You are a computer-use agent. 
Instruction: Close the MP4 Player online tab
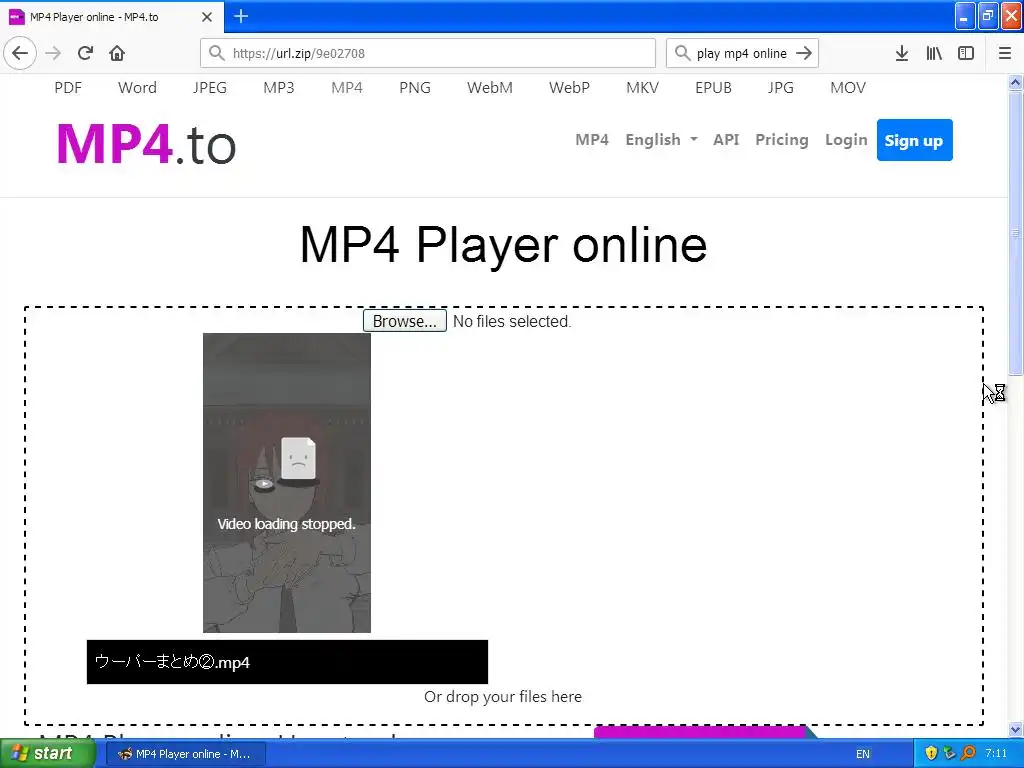[x=207, y=17]
